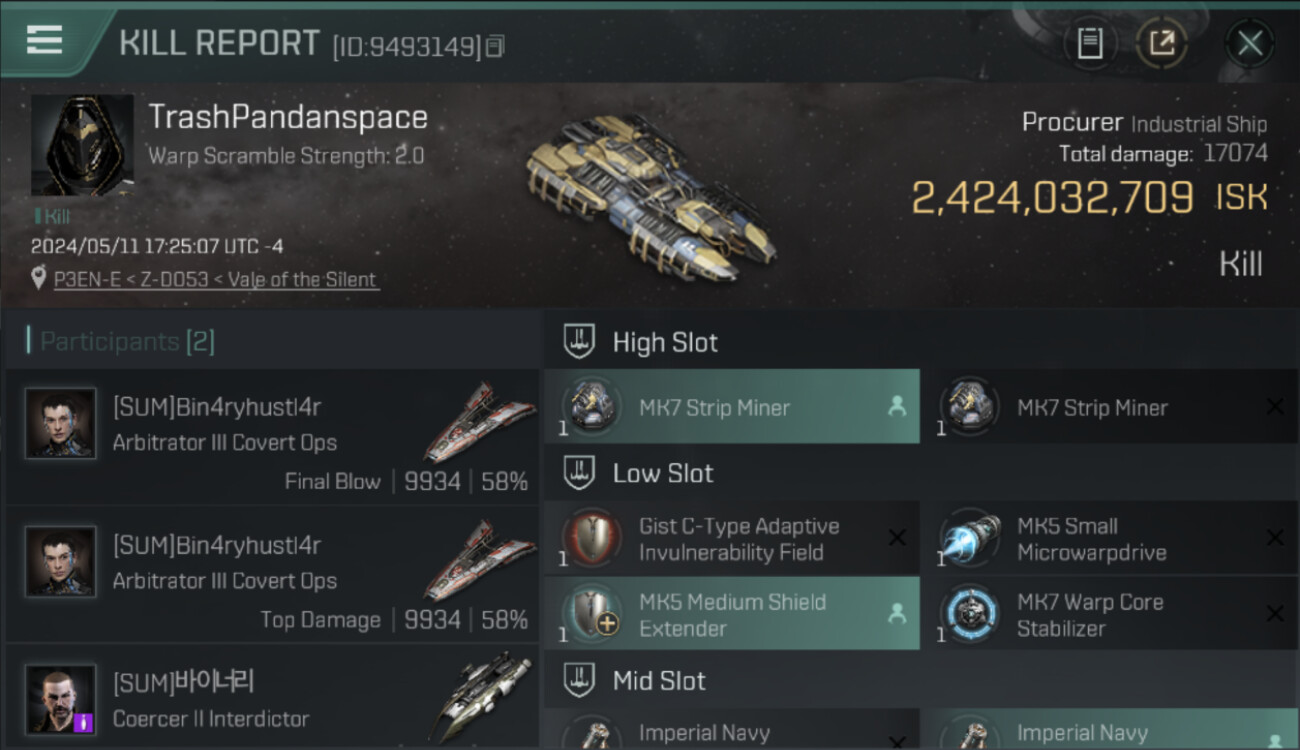Select the second MK7 Strip Miner item
This screenshot has width=1300, height=750.
tap(1109, 407)
